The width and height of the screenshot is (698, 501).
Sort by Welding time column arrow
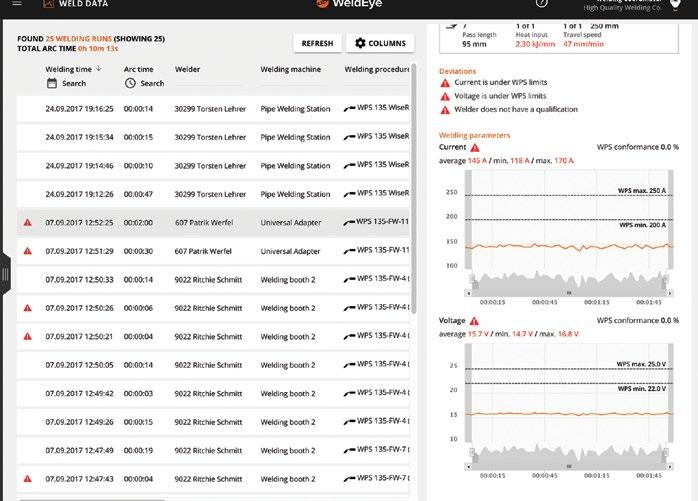(99, 69)
